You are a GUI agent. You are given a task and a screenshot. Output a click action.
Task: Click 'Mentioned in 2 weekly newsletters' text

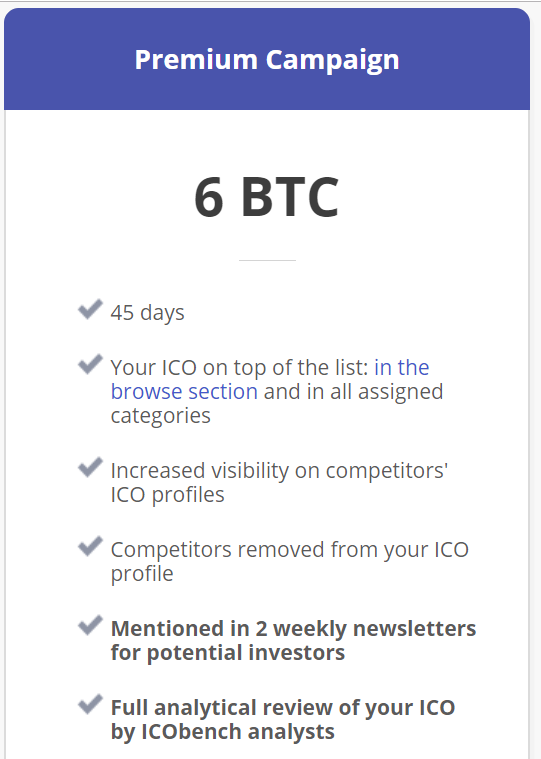coord(293,628)
